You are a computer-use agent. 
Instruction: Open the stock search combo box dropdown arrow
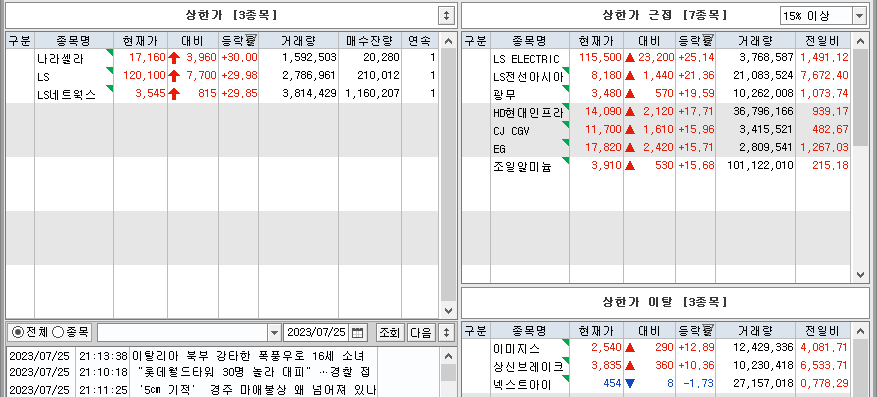click(x=274, y=333)
